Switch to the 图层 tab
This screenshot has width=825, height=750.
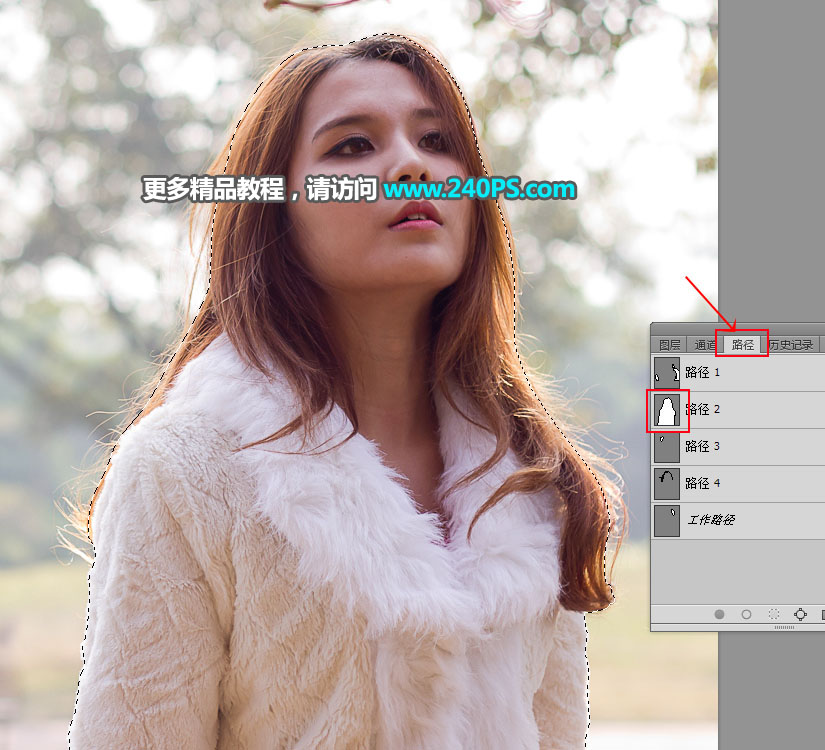670,345
